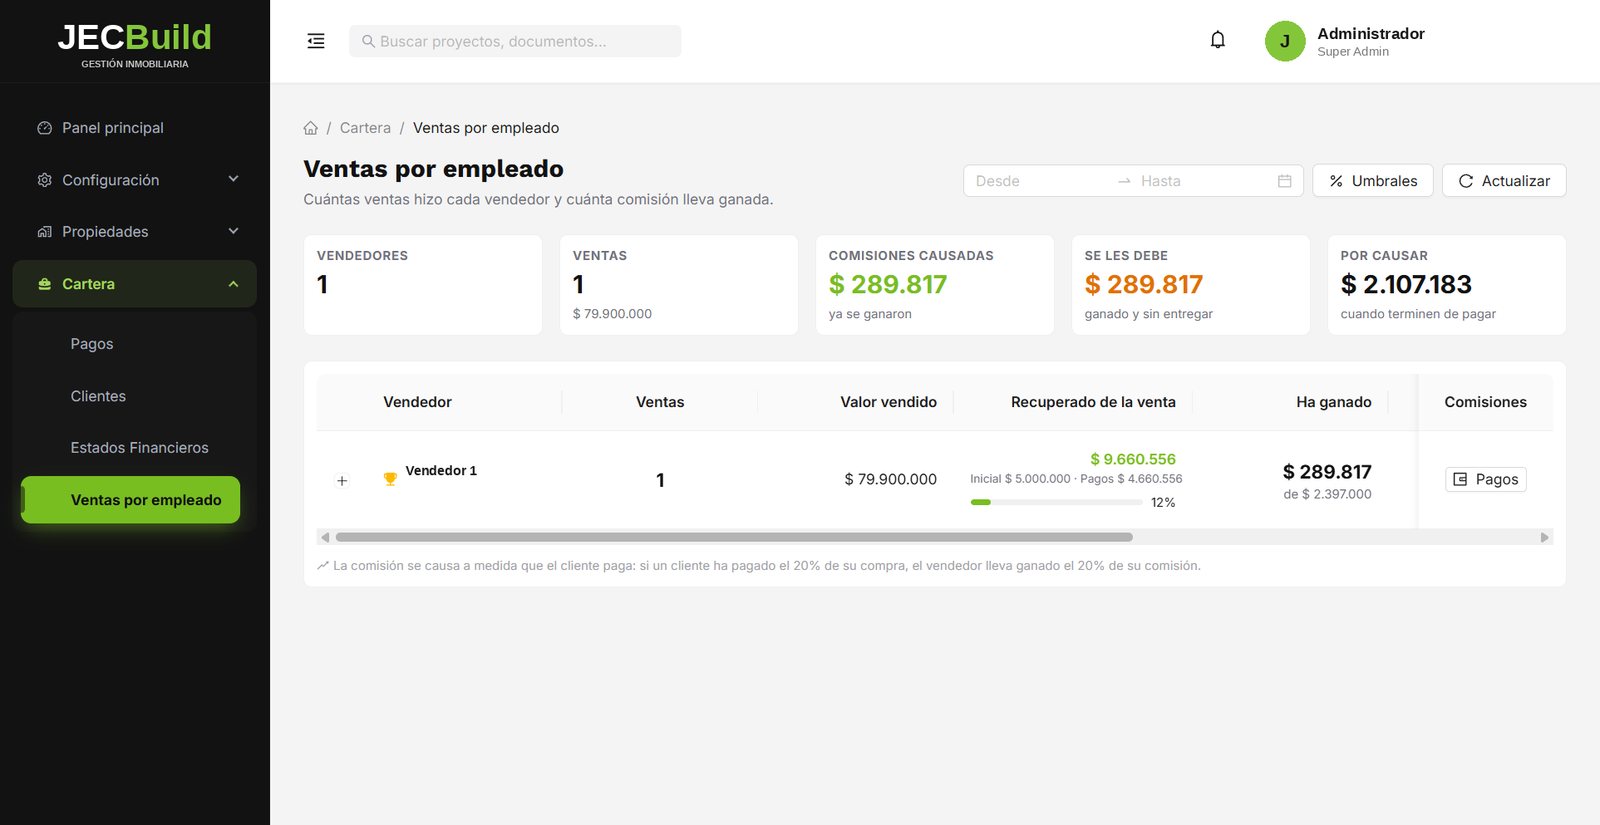Image resolution: width=1600 pixels, height=825 pixels.
Task: Collapse sidebar with the menu fold icon
Action: [x=316, y=41]
